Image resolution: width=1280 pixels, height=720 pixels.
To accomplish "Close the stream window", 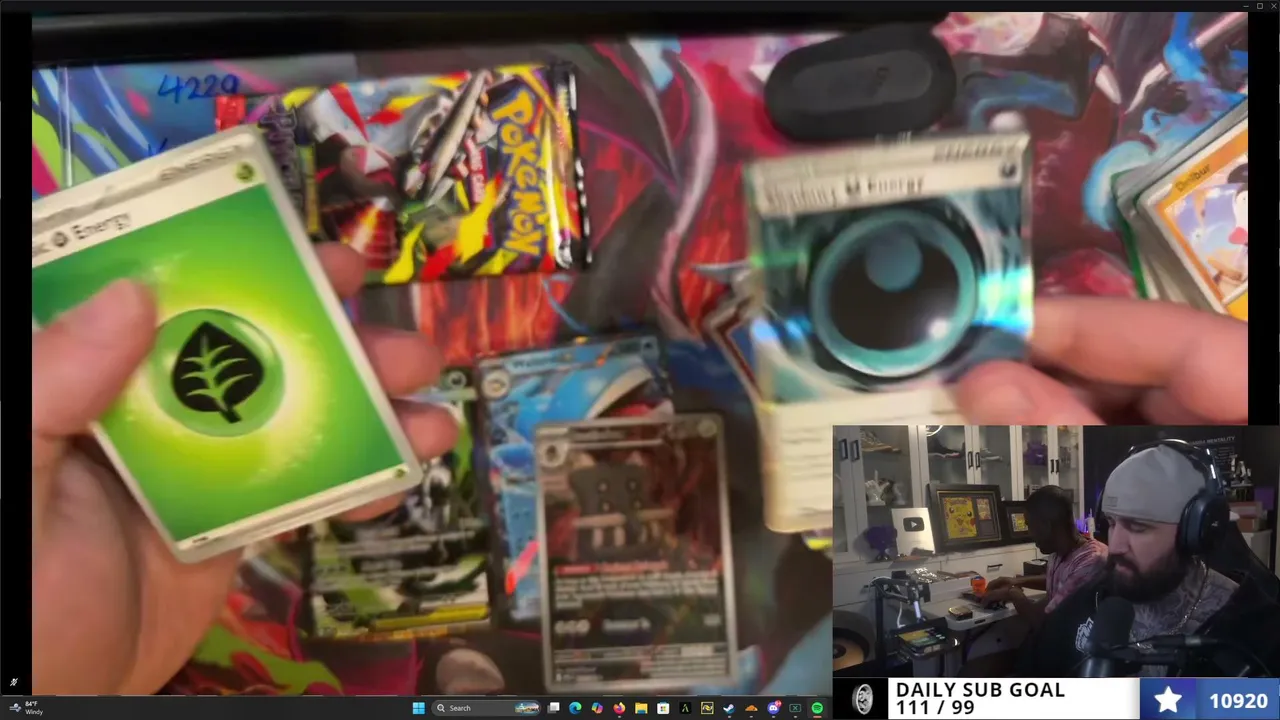I will click(x=1272, y=6).
